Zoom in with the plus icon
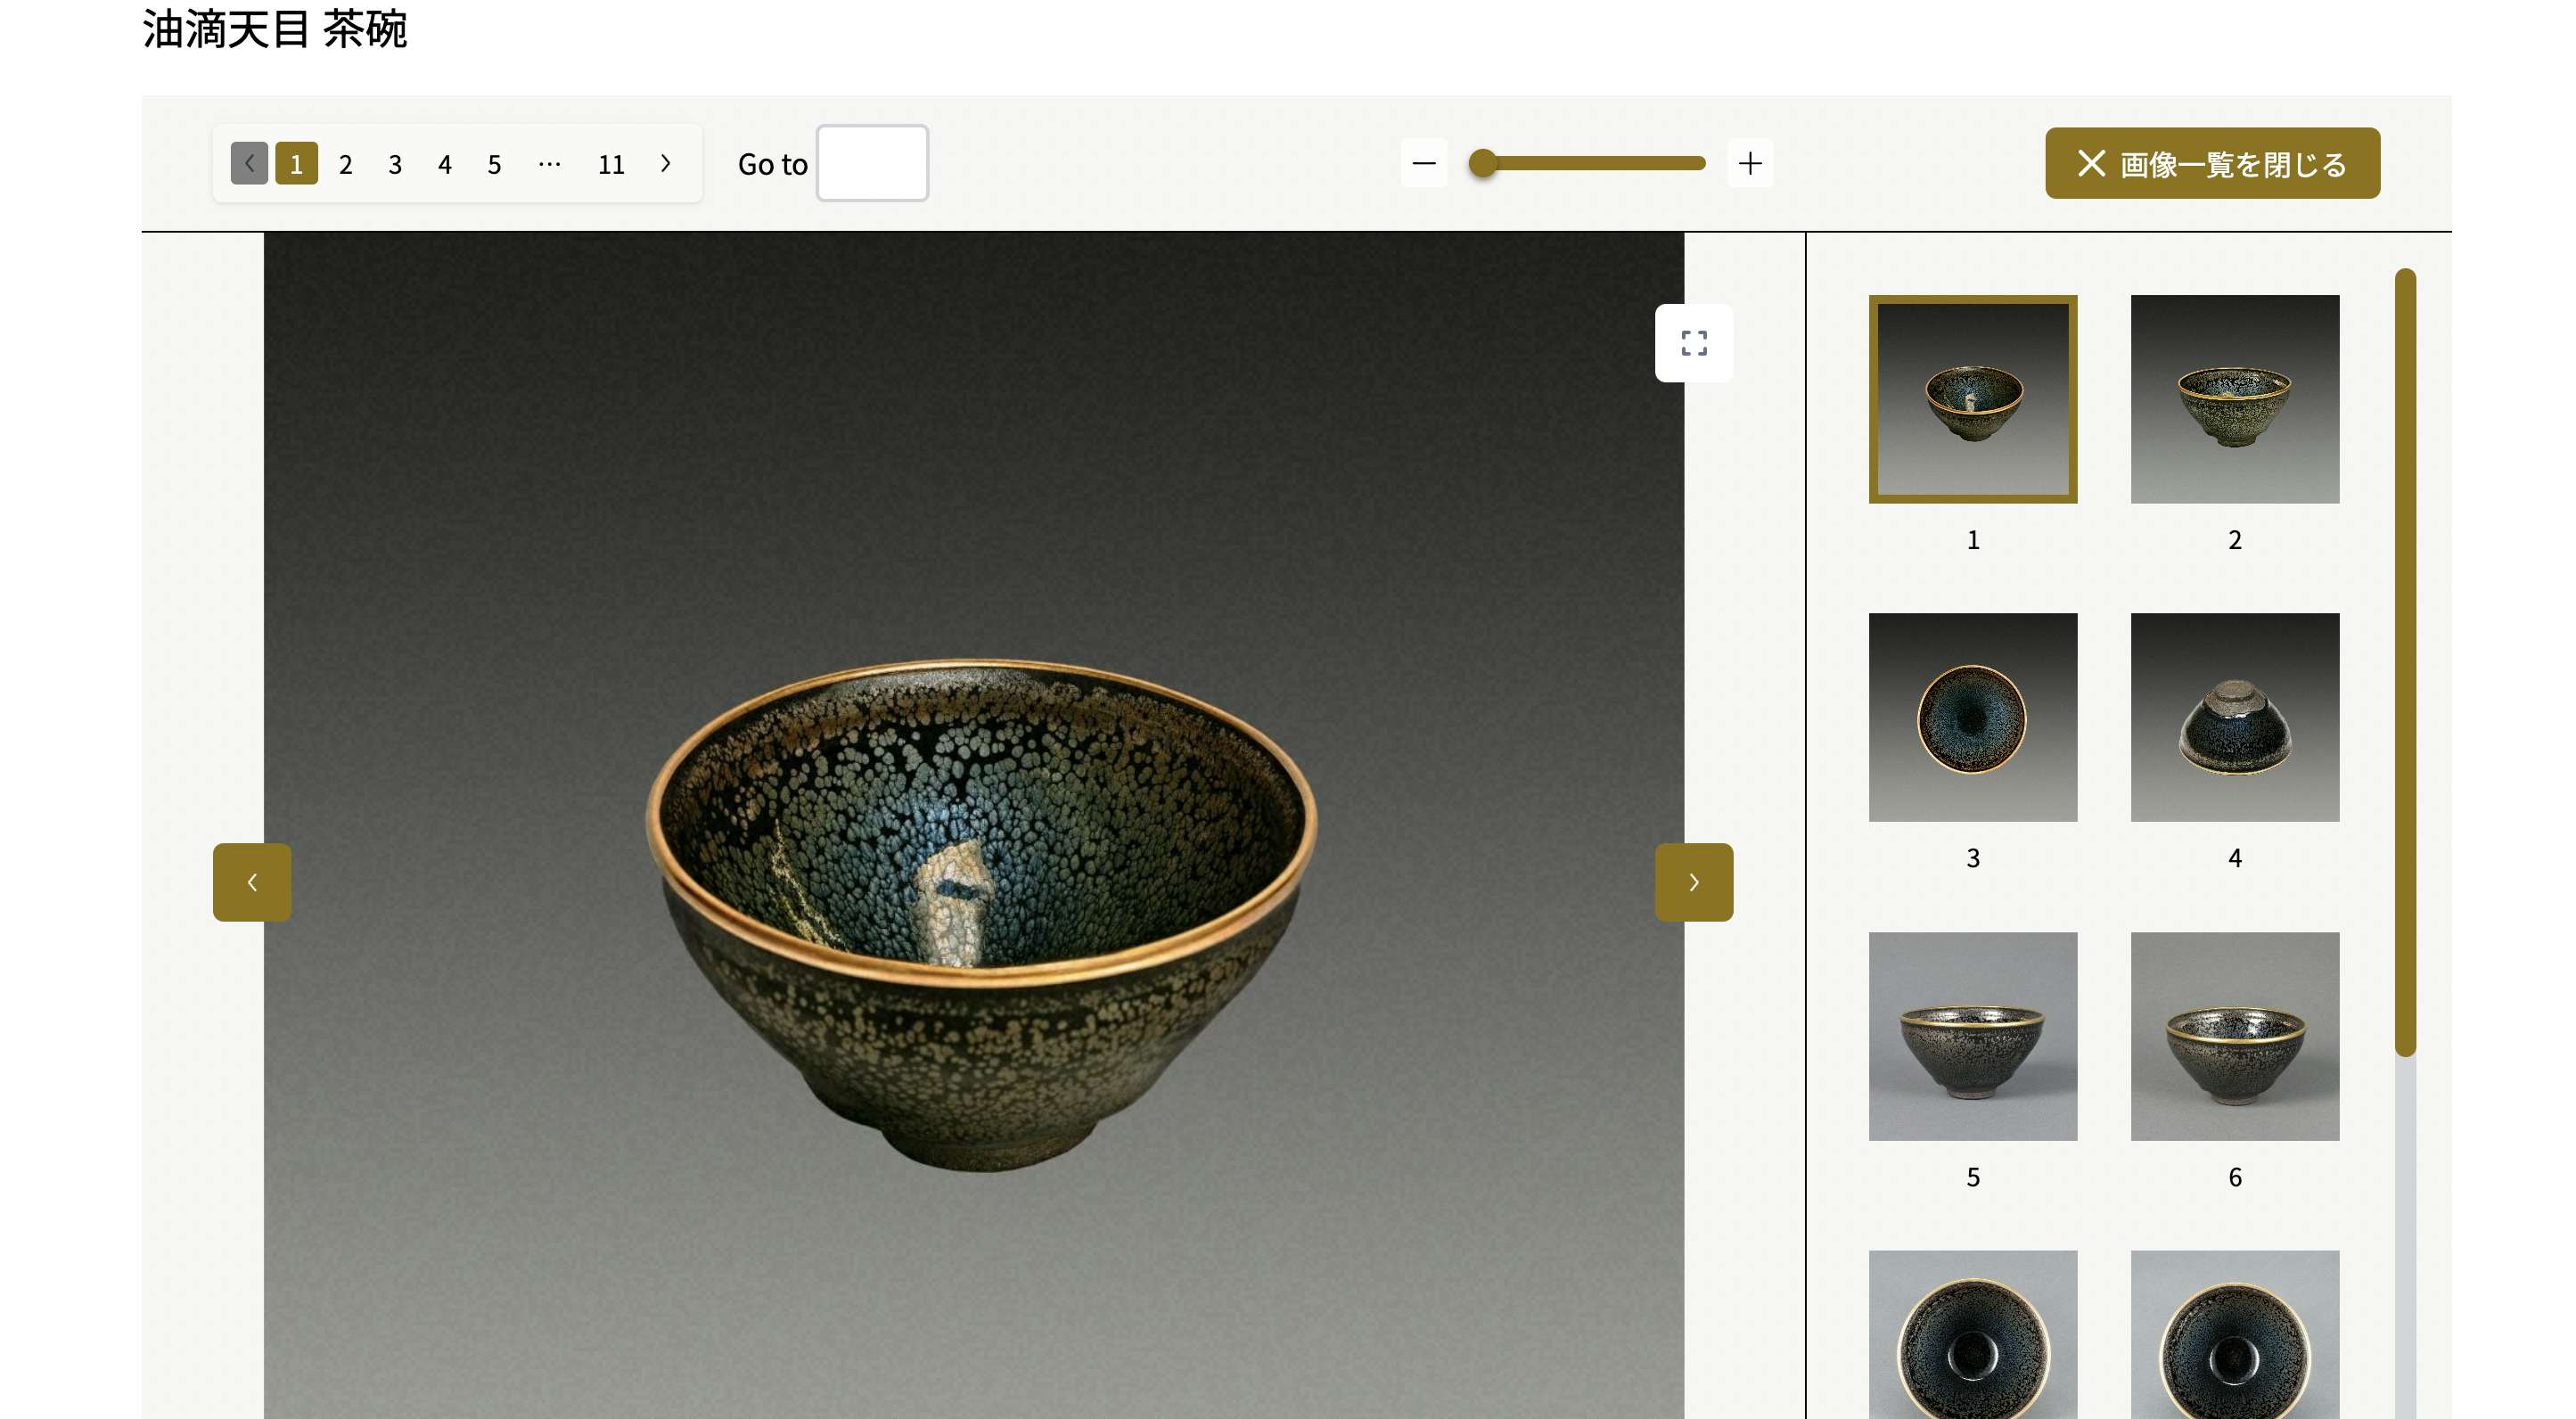The width and height of the screenshot is (2576, 1419). tap(1749, 163)
